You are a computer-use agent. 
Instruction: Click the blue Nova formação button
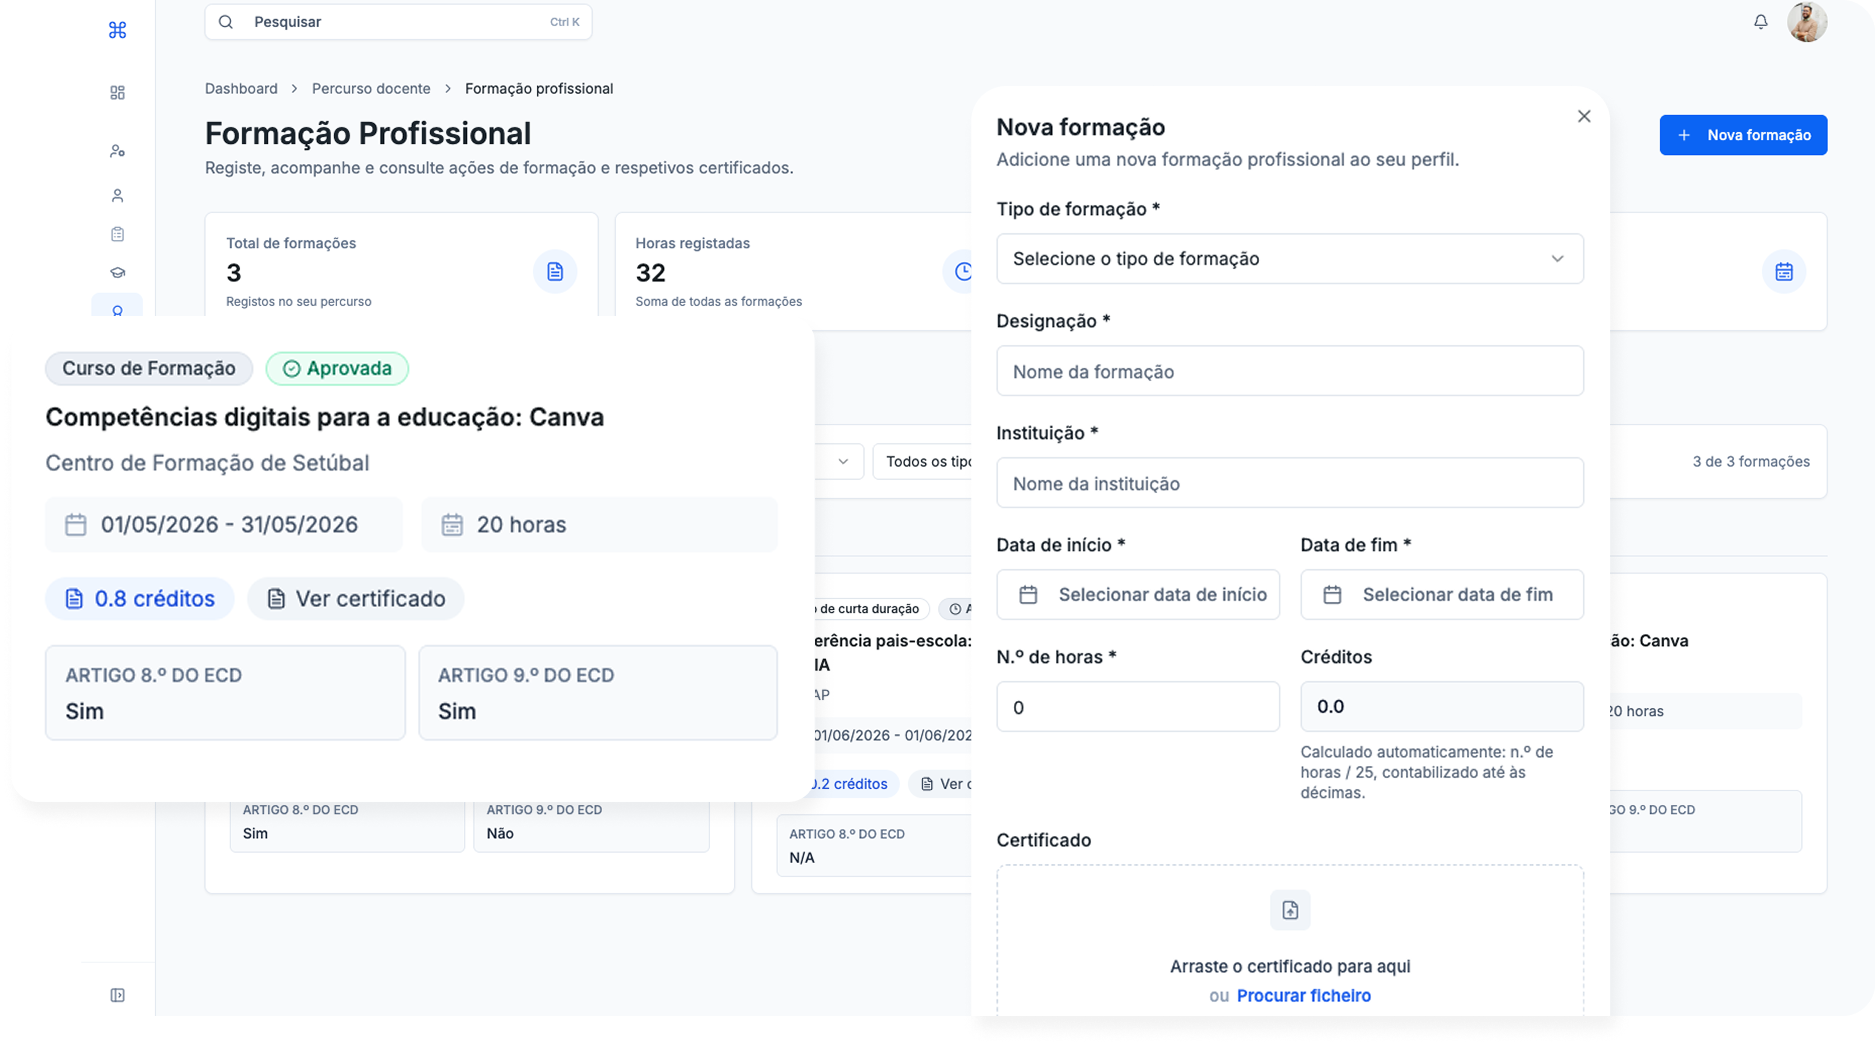coord(1743,135)
